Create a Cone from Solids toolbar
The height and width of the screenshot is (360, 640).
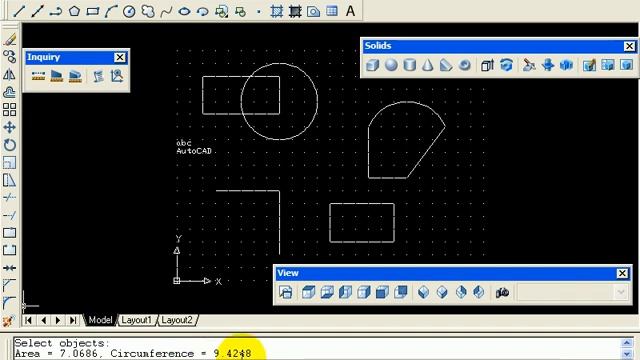click(428, 65)
